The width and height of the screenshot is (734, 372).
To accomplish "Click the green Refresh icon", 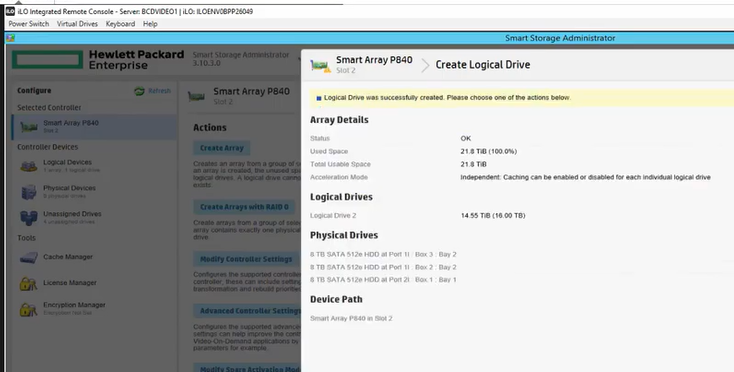I will click(139, 91).
